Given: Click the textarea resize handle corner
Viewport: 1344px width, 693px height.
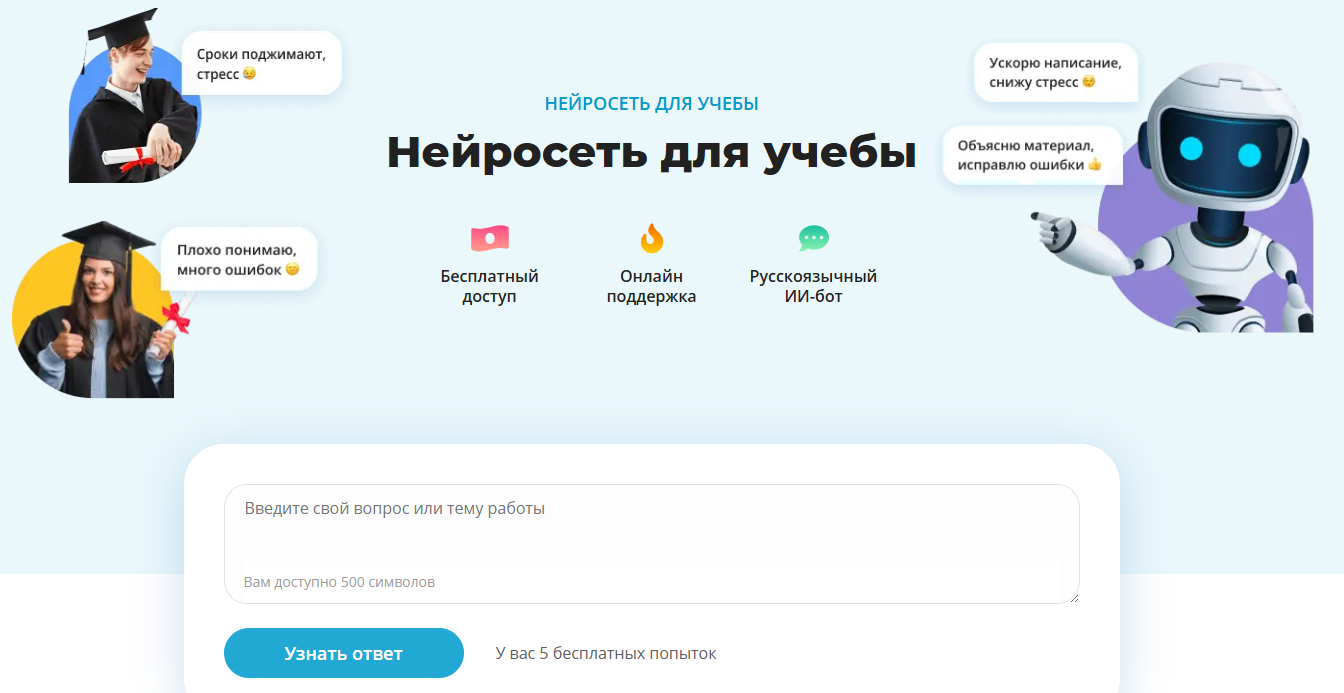Looking at the screenshot, I should point(1074,596).
